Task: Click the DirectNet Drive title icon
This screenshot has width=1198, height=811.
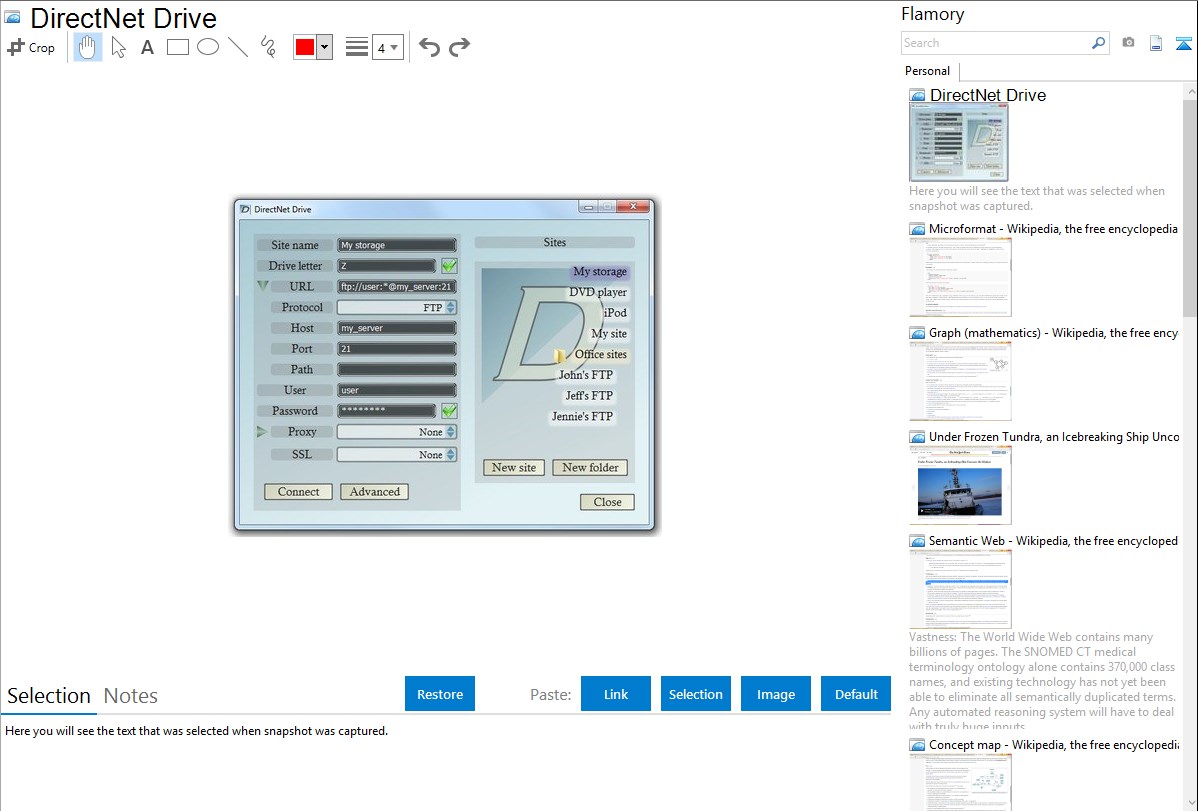Action: (x=13, y=17)
